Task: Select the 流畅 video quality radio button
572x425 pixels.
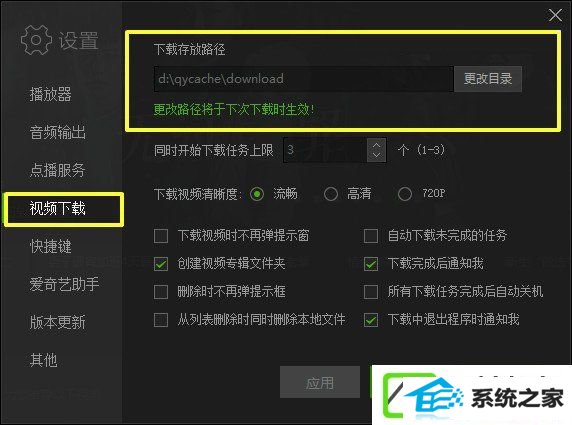Action: point(257,194)
